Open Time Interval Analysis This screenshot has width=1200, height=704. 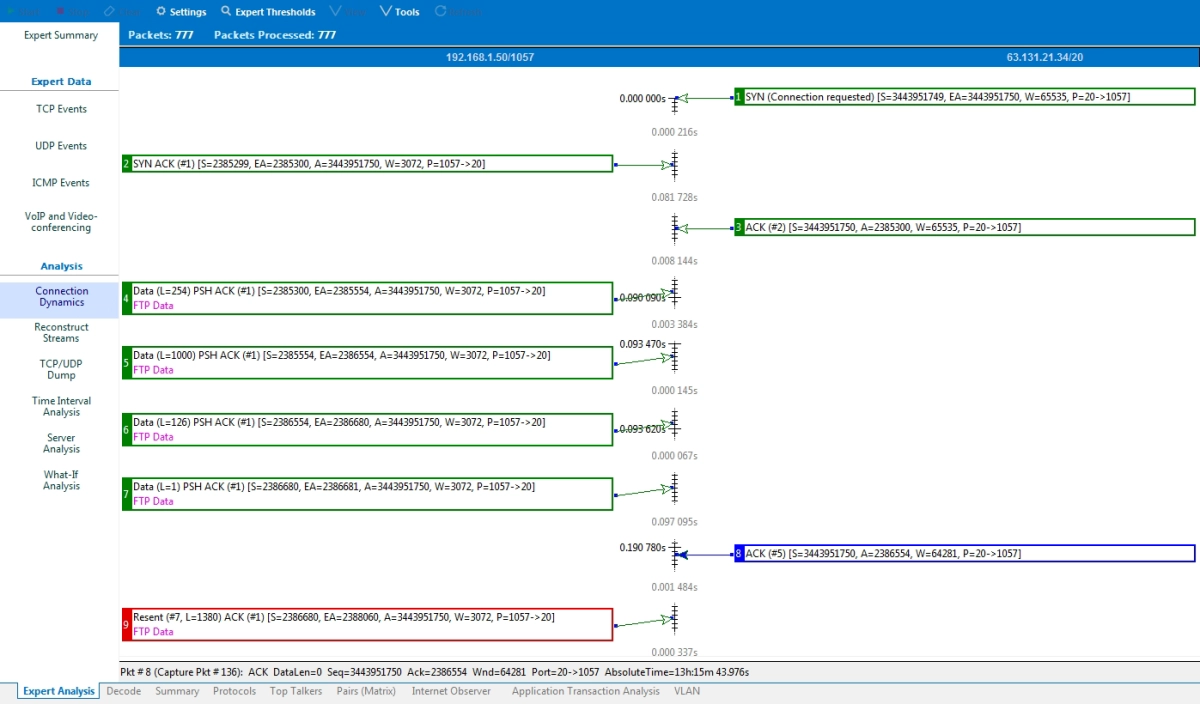click(61, 406)
